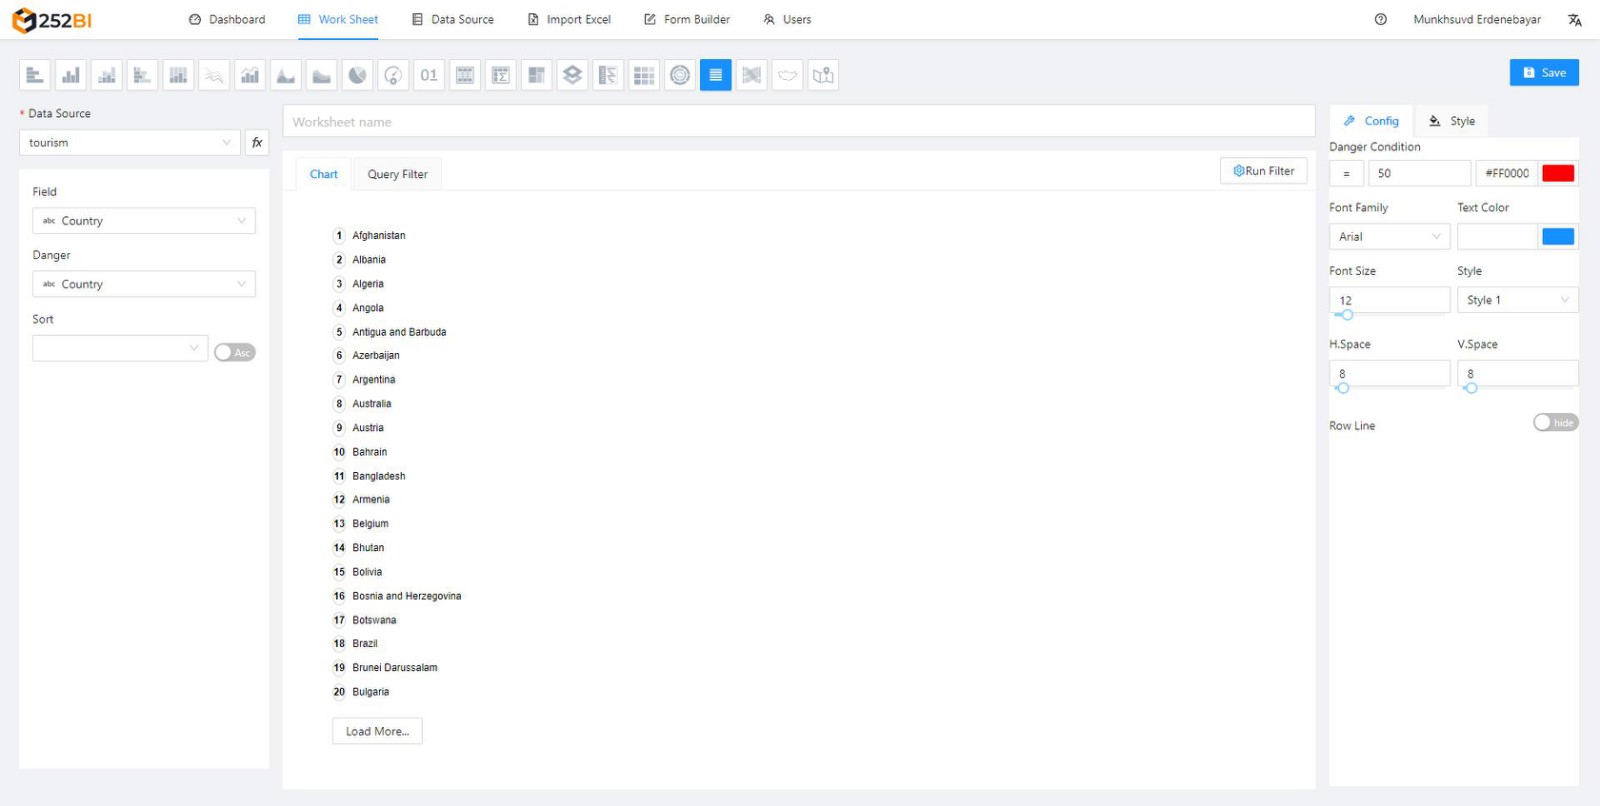Open the Style tab in right panel
The height and width of the screenshot is (806, 1600).
1452,121
